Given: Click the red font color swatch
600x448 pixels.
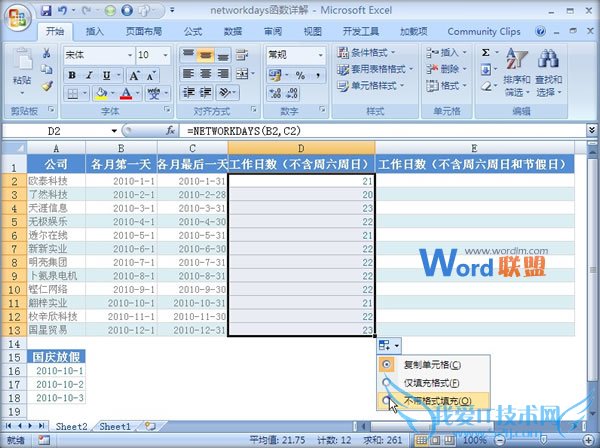Looking at the screenshot, I should tap(126, 93).
